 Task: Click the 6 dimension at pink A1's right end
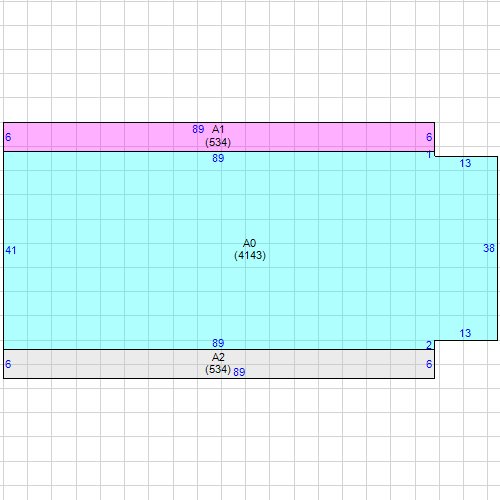(x=429, y=137)
